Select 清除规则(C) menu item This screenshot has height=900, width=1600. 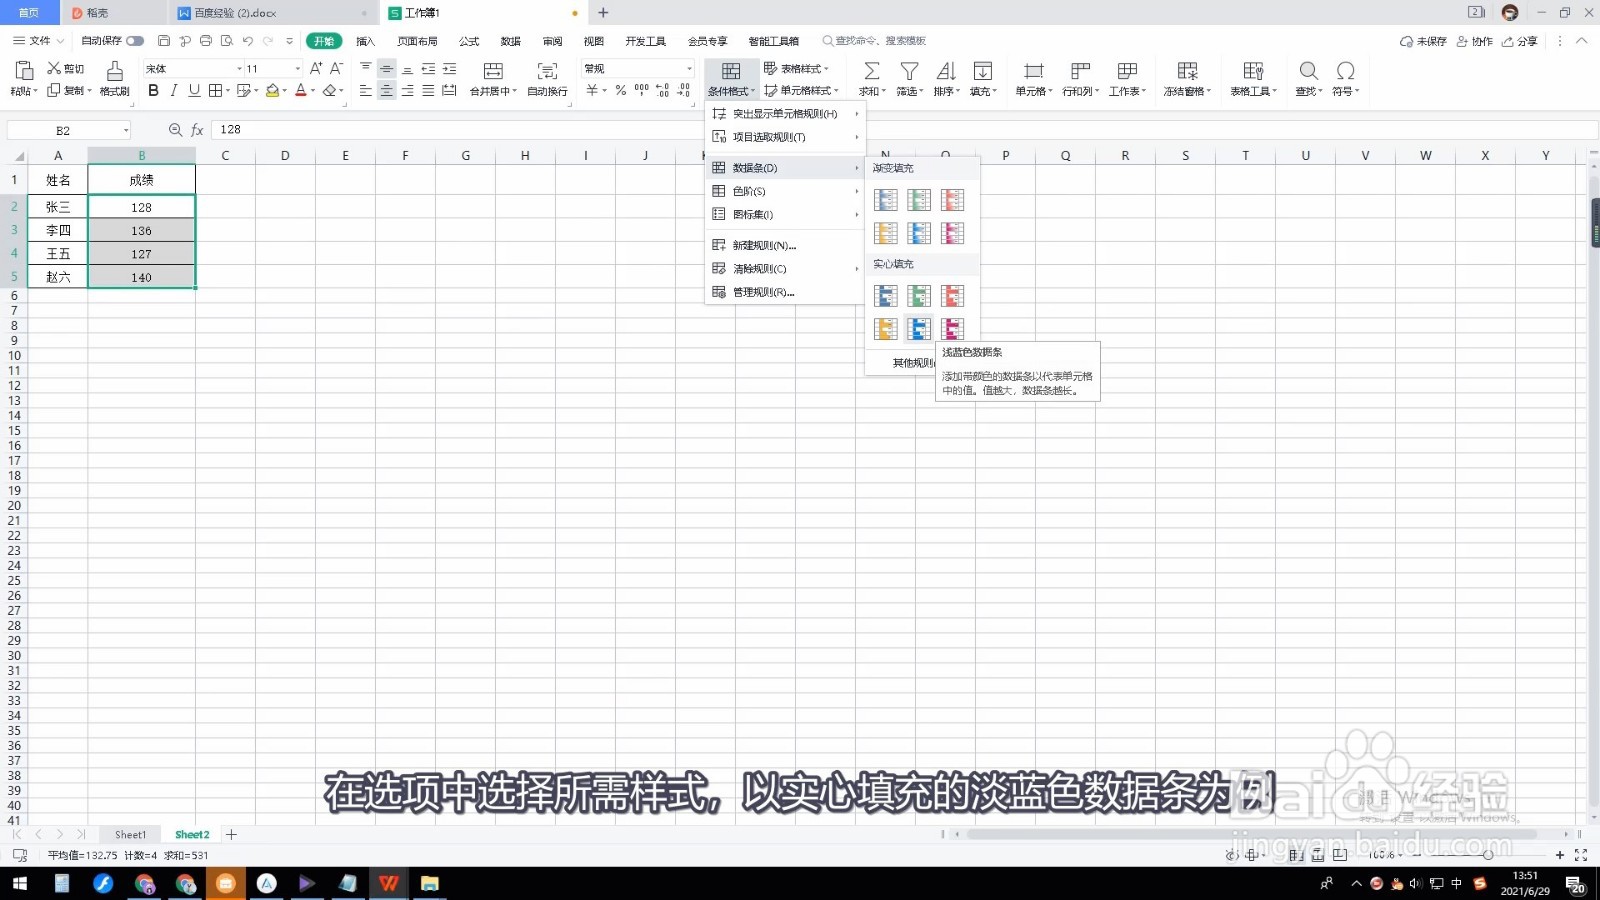tap(785, 268)
